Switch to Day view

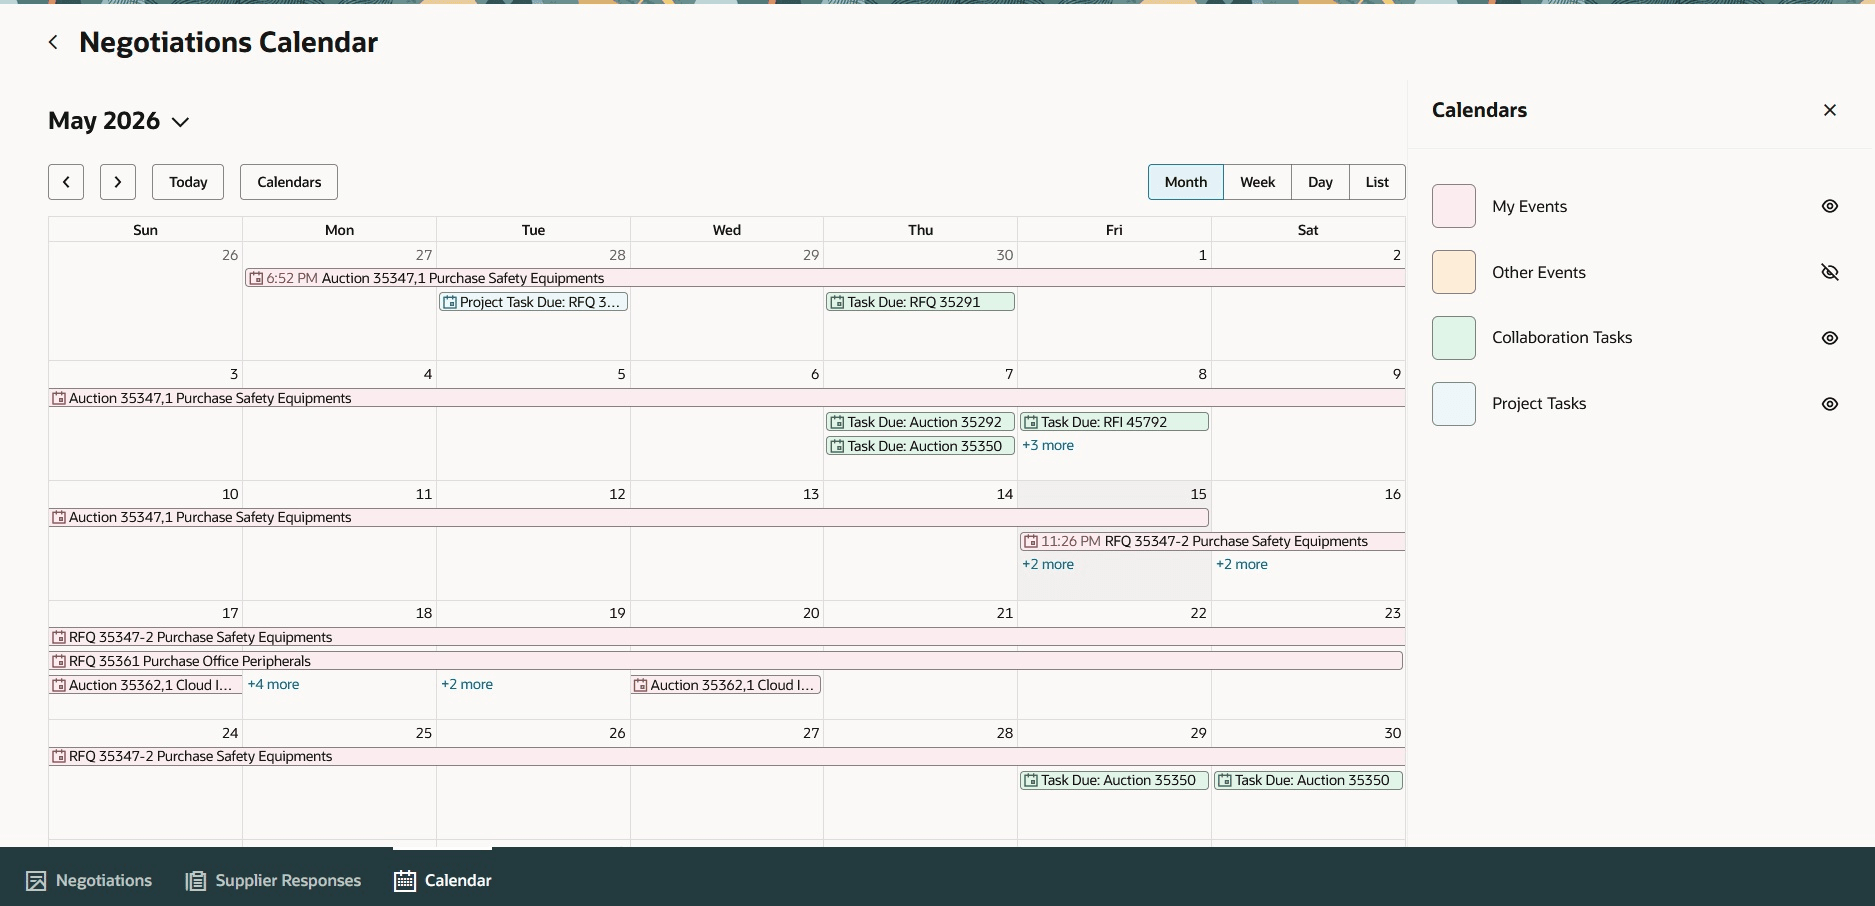(x=1320, y=182)
